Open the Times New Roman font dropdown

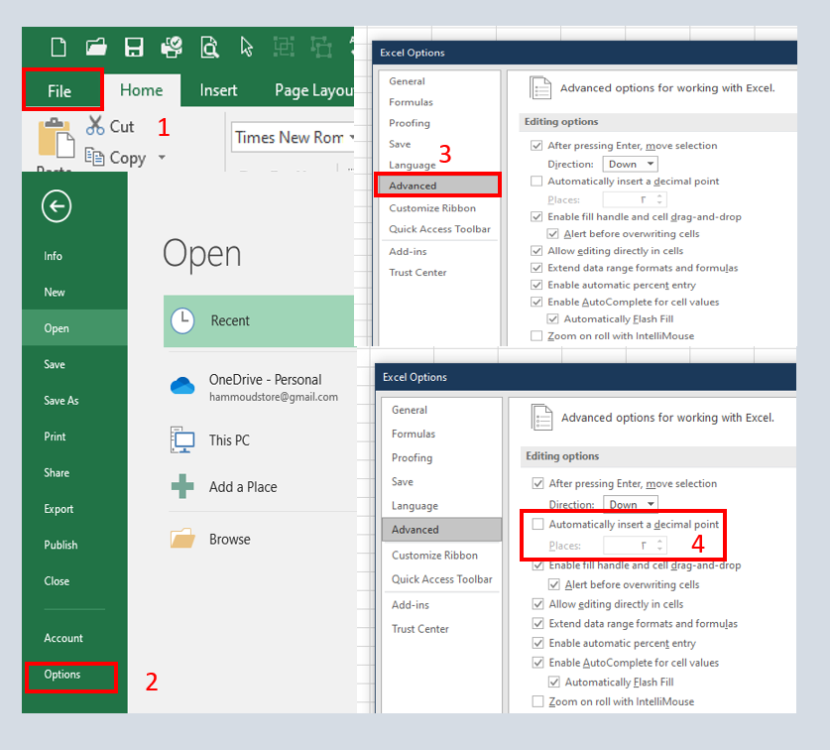(x=351, y=138)
